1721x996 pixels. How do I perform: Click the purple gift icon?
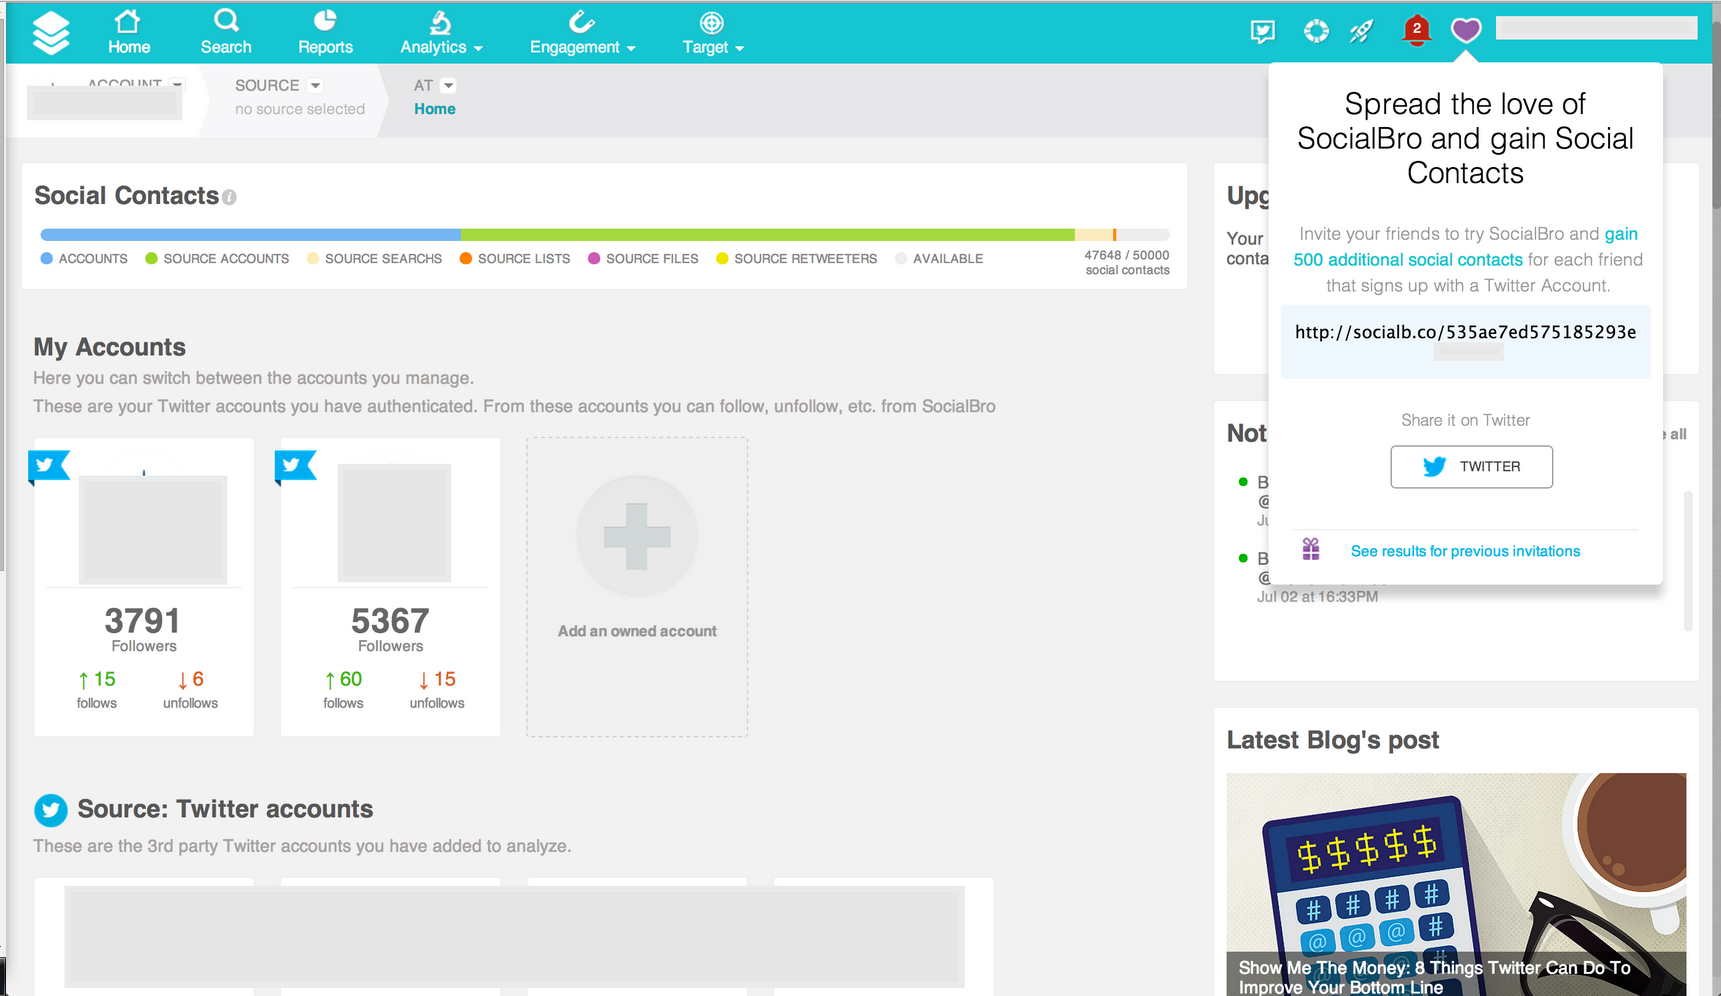tap(1311, 549)
